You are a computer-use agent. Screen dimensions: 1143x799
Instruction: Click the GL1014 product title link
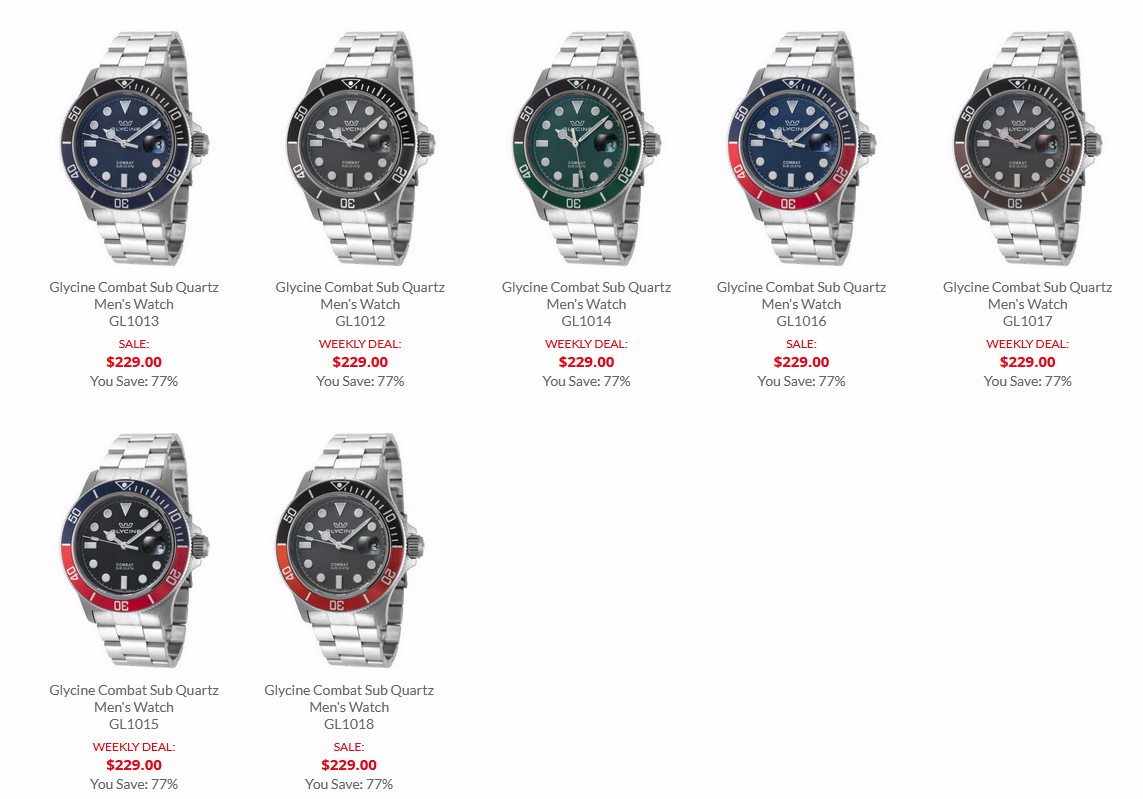[586, 304]
